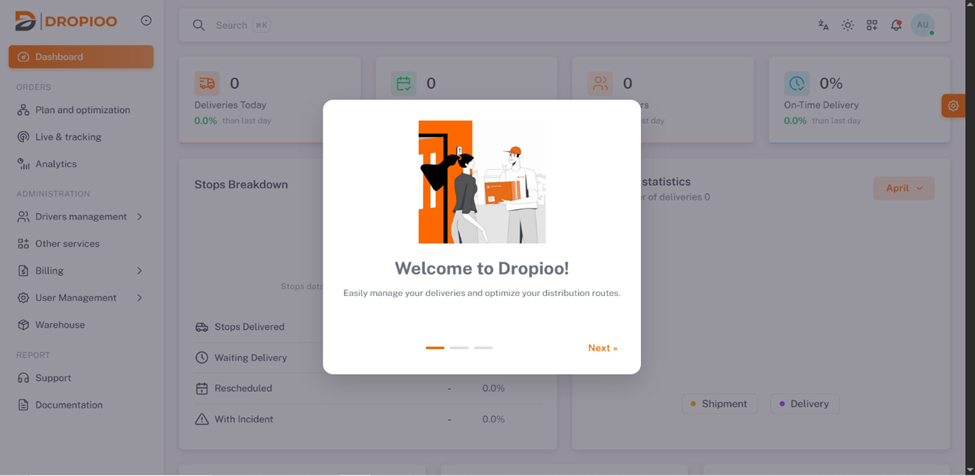Toggle the Shipment legend item
Viewport: 975px width, 476px height.
(719, 404)
